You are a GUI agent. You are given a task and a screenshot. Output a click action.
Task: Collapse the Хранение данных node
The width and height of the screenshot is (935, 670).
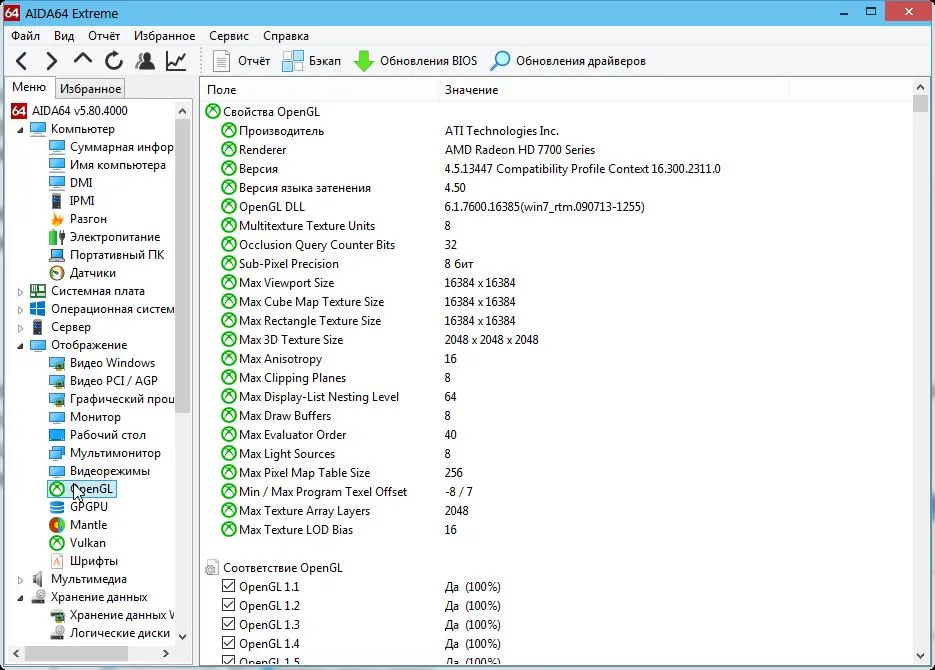coord(20,598)
